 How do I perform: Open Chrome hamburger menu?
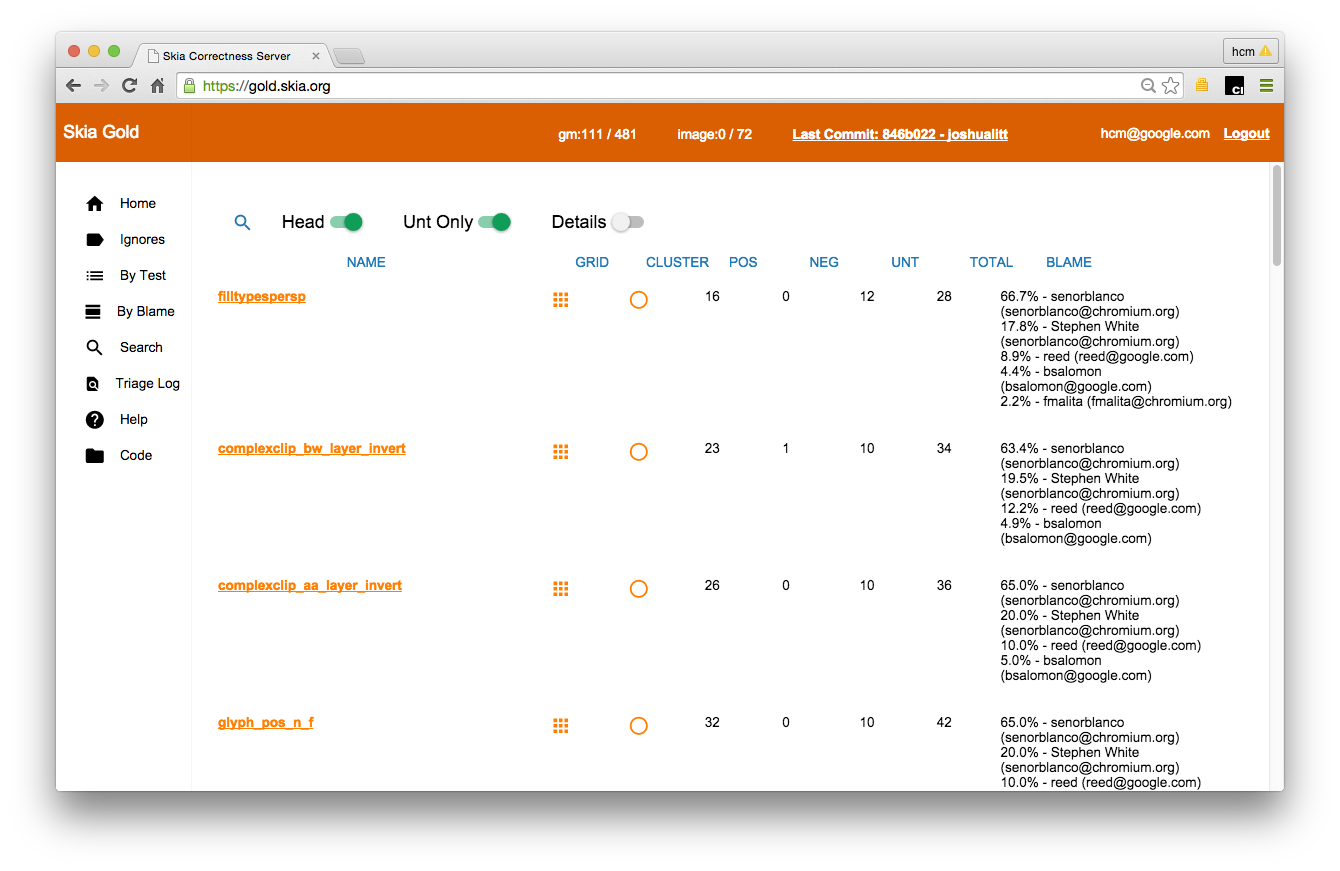1266,86
